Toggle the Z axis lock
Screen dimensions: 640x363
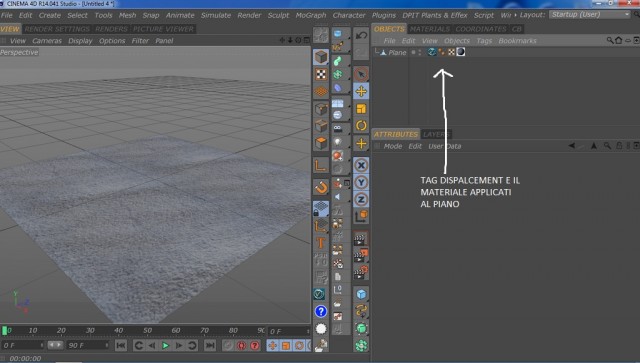pos(361,200)
